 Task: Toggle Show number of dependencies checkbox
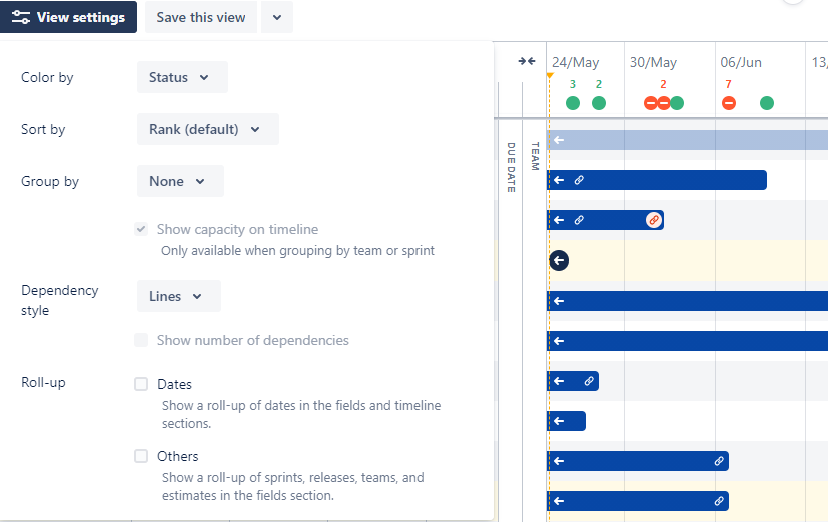click(141, 340)
